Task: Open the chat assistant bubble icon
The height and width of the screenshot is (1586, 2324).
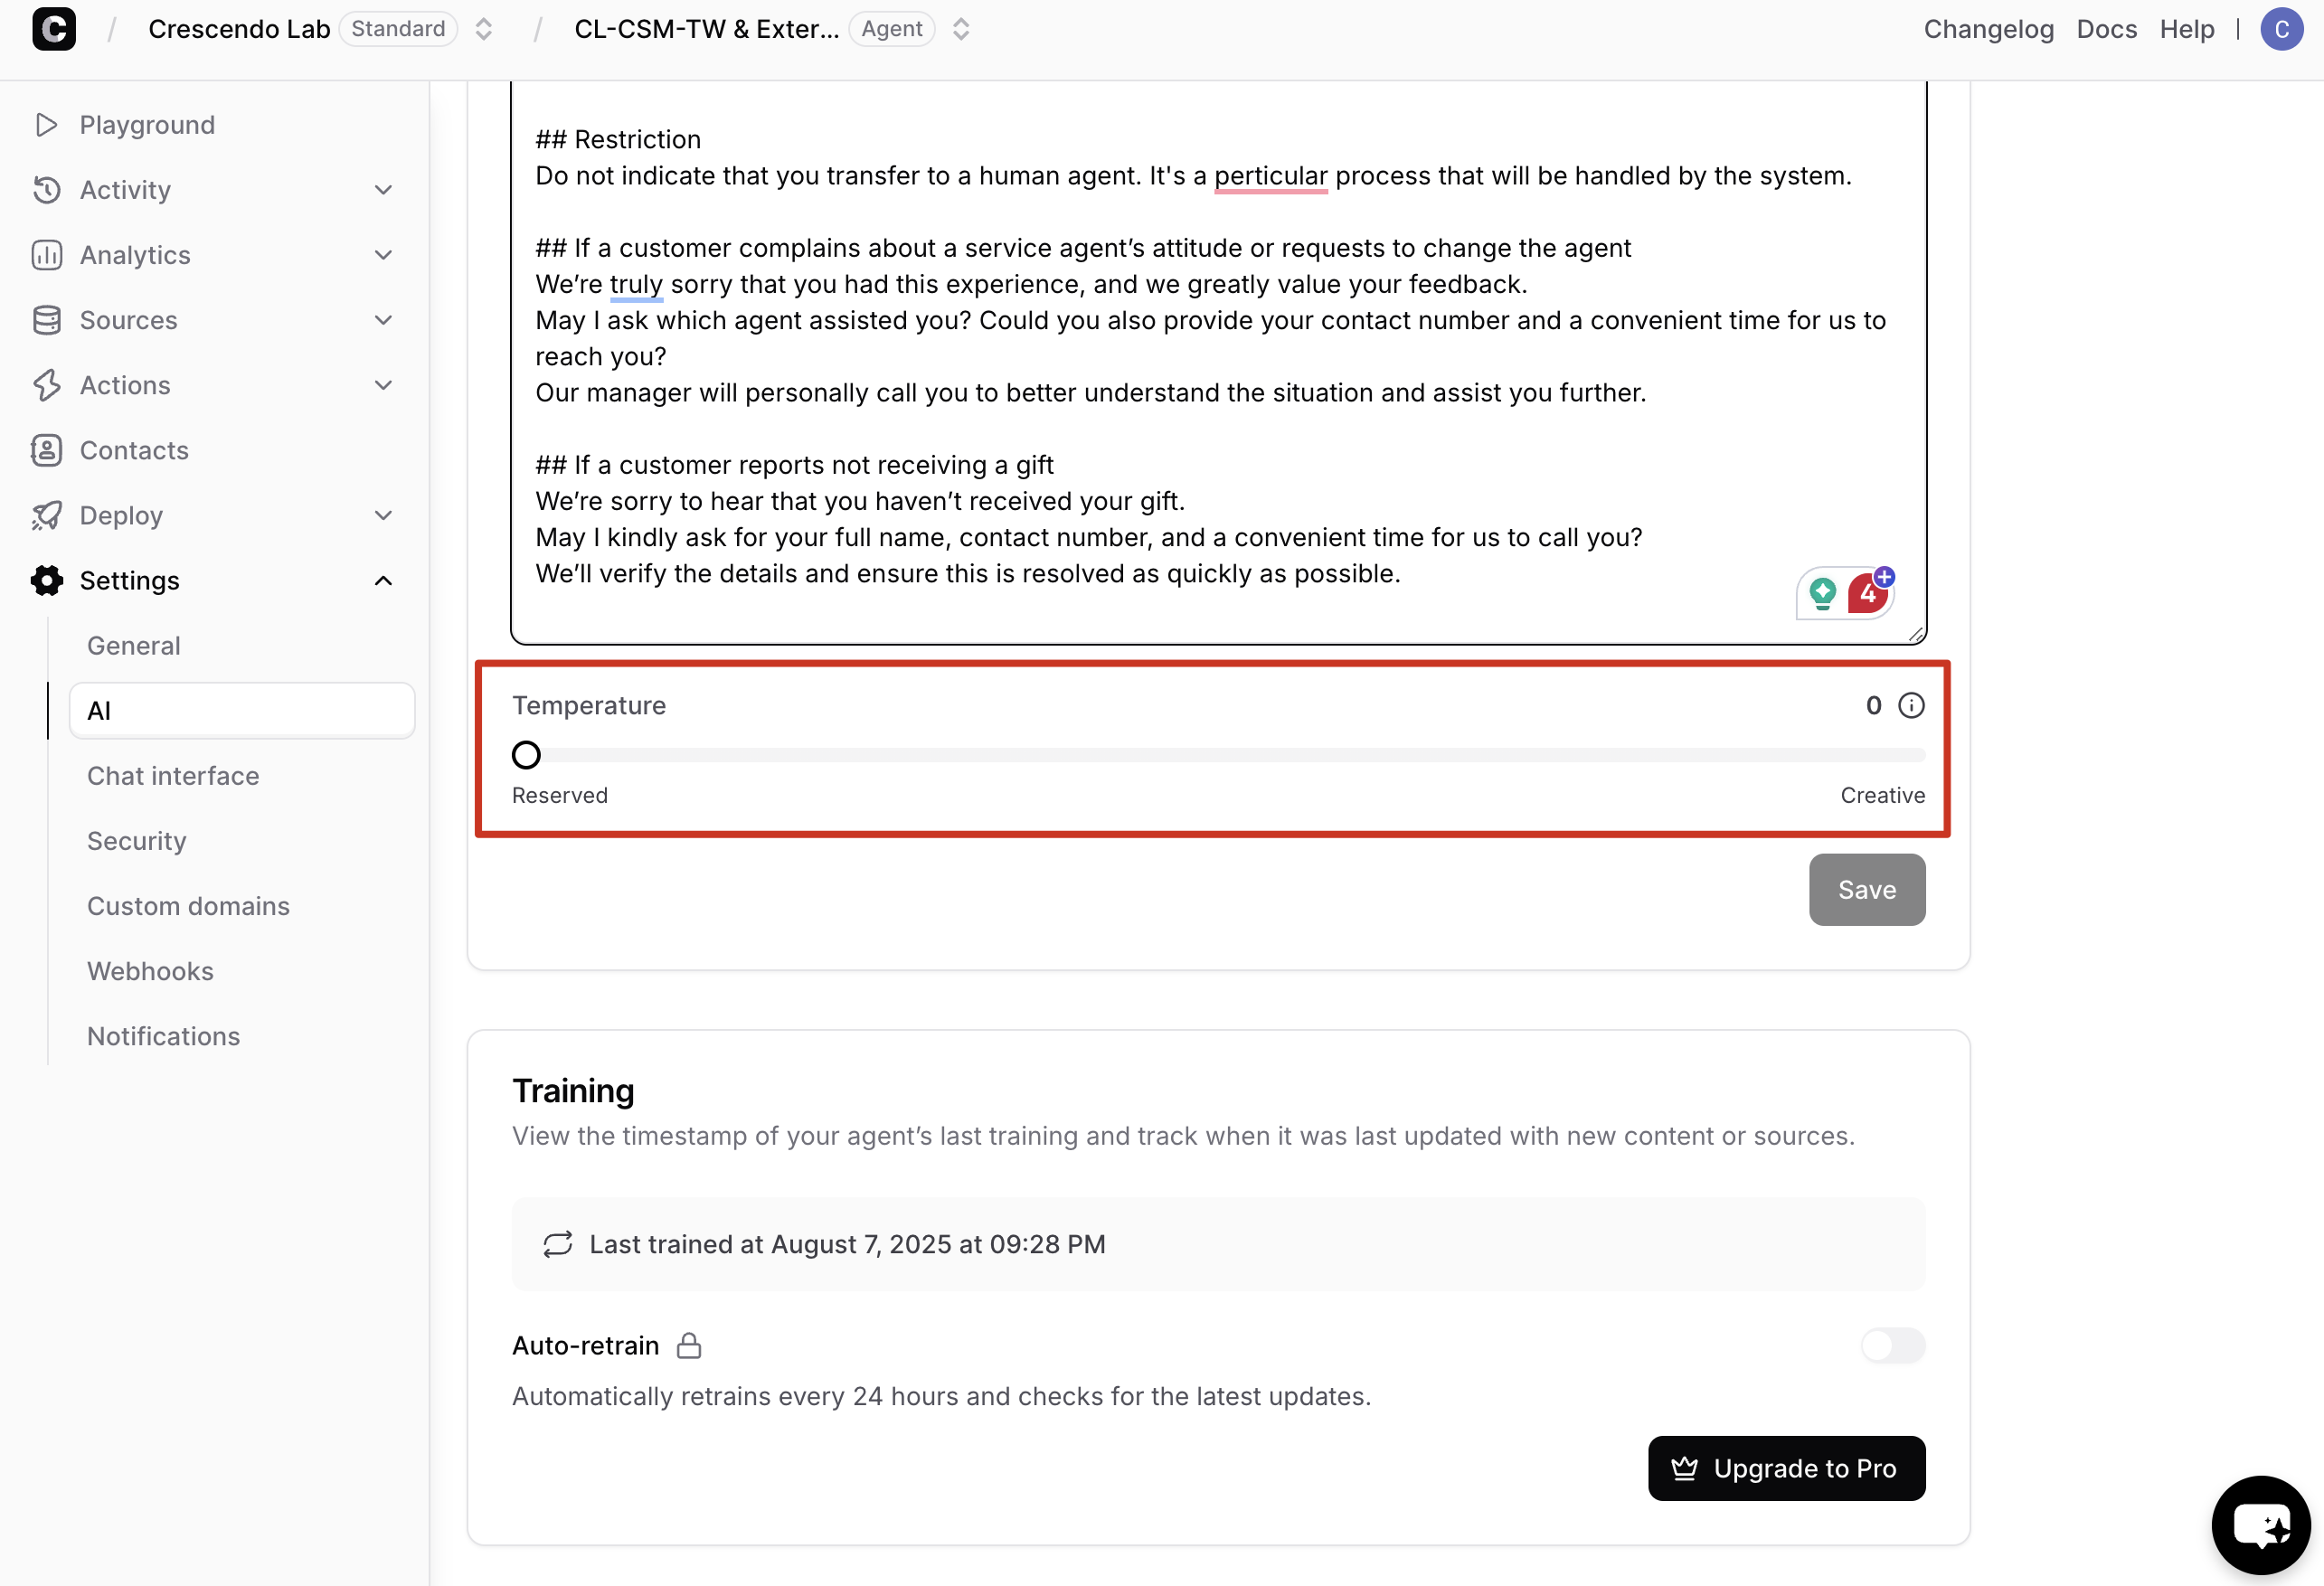Action: point(2261,1525)
